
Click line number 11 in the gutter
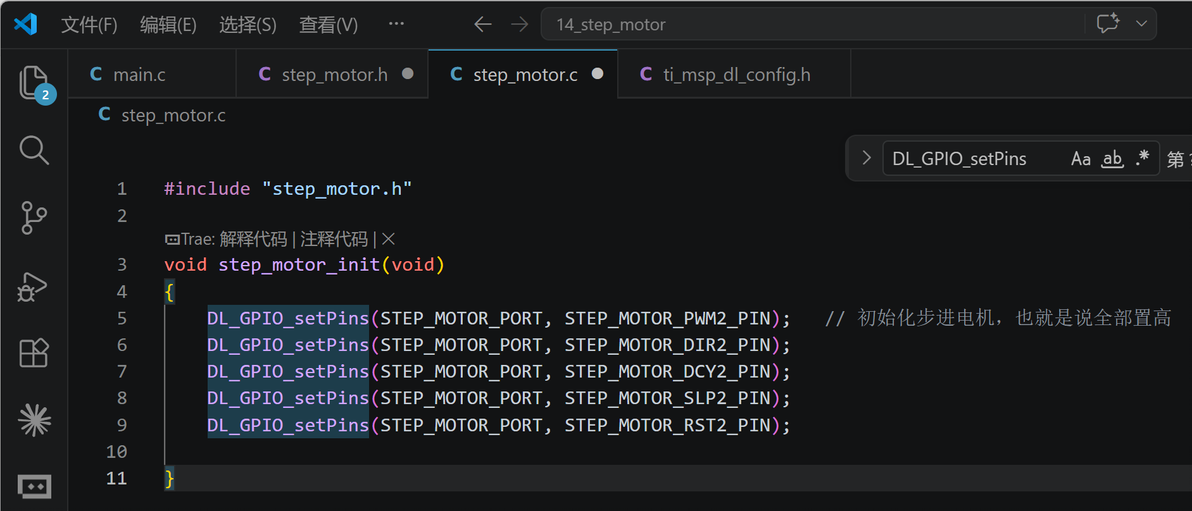tap(116, 478)
